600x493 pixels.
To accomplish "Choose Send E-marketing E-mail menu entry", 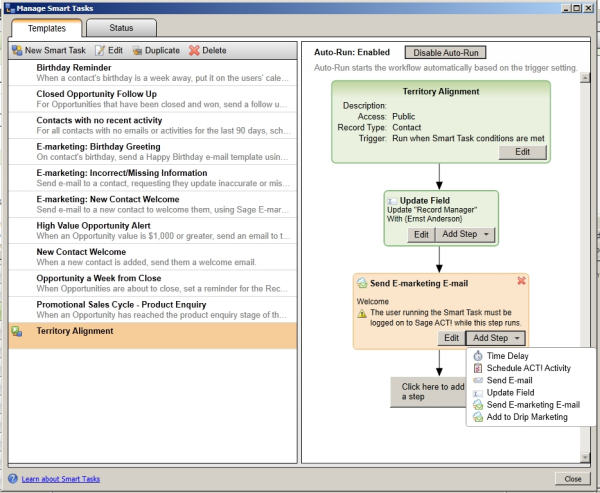I will click(x=533, y=405).
